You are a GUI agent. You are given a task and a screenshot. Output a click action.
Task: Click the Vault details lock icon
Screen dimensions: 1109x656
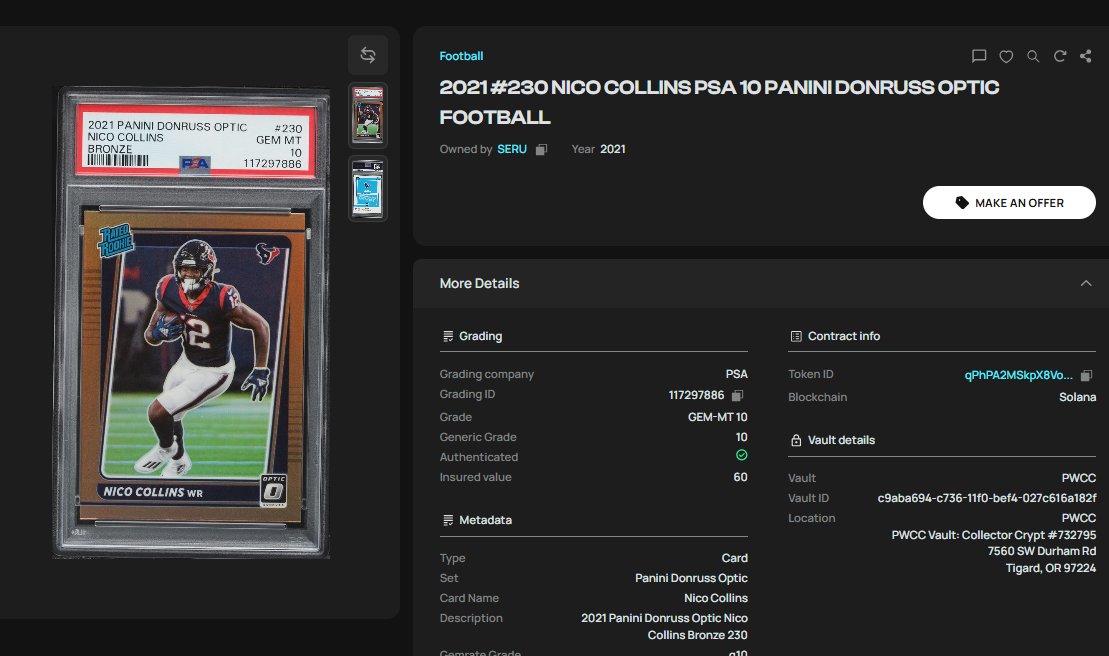point(796,440)
